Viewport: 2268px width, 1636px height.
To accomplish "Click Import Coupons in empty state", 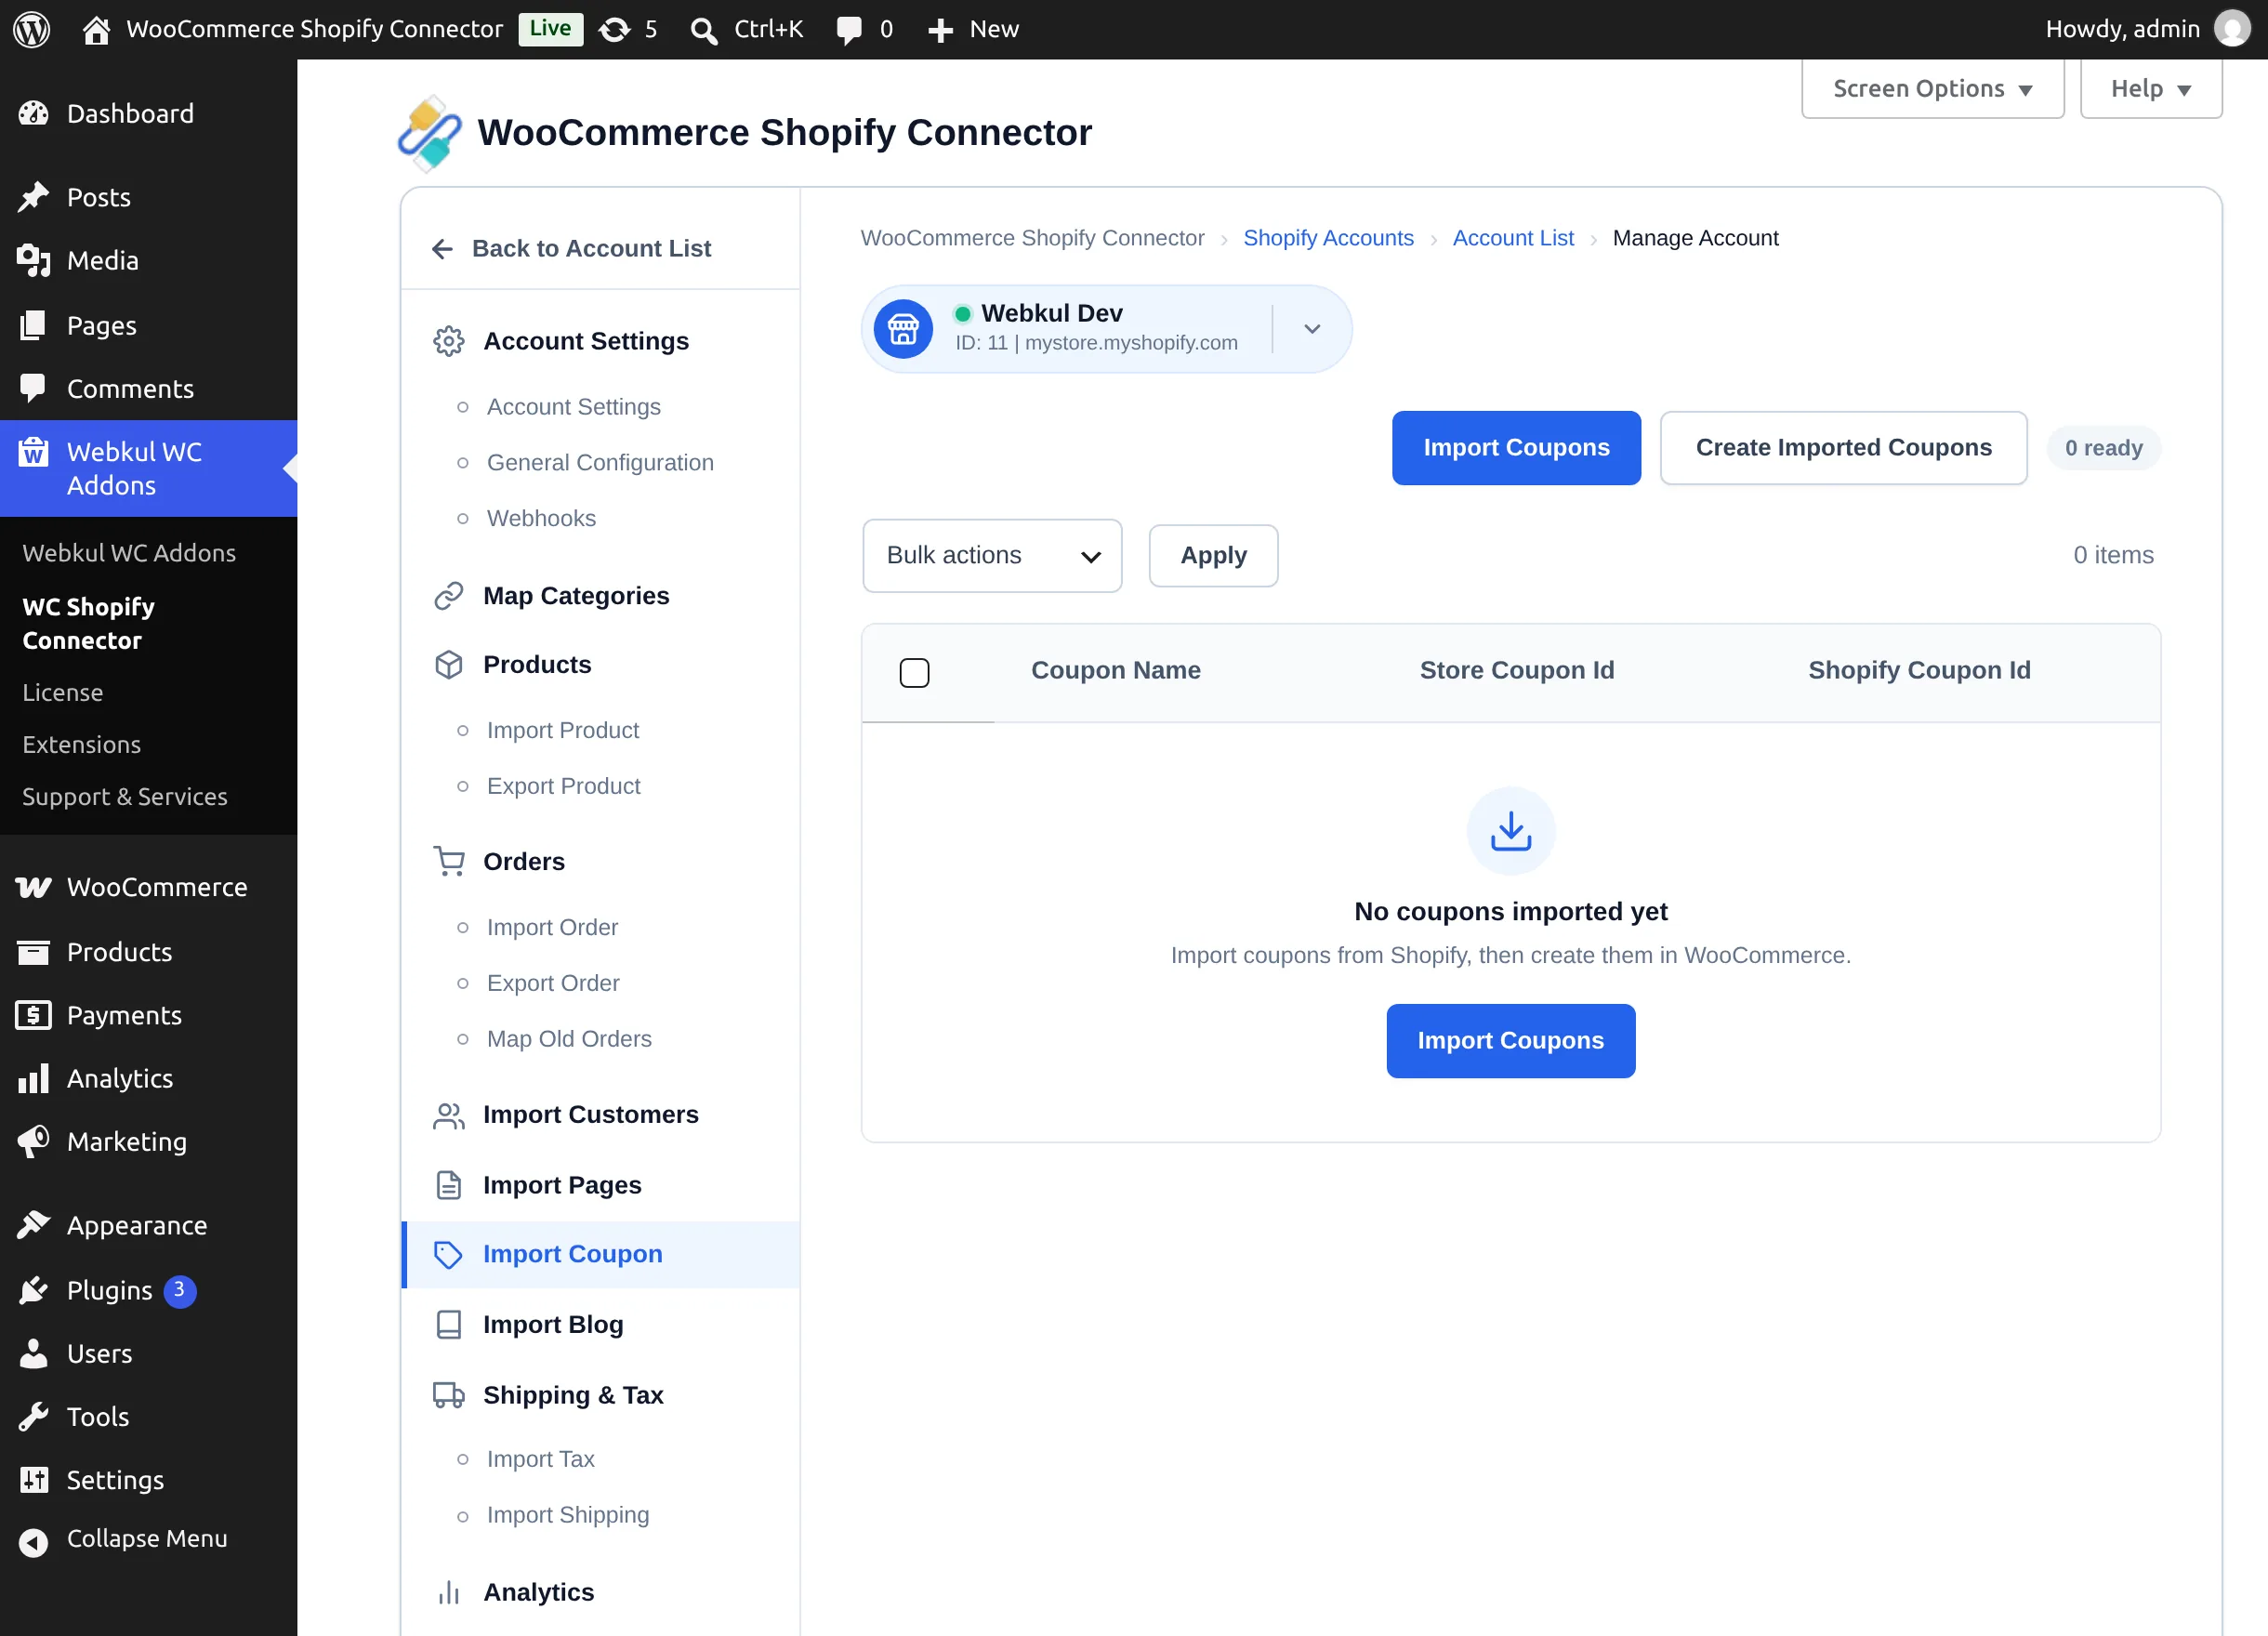I will tap(1510, 1041).
